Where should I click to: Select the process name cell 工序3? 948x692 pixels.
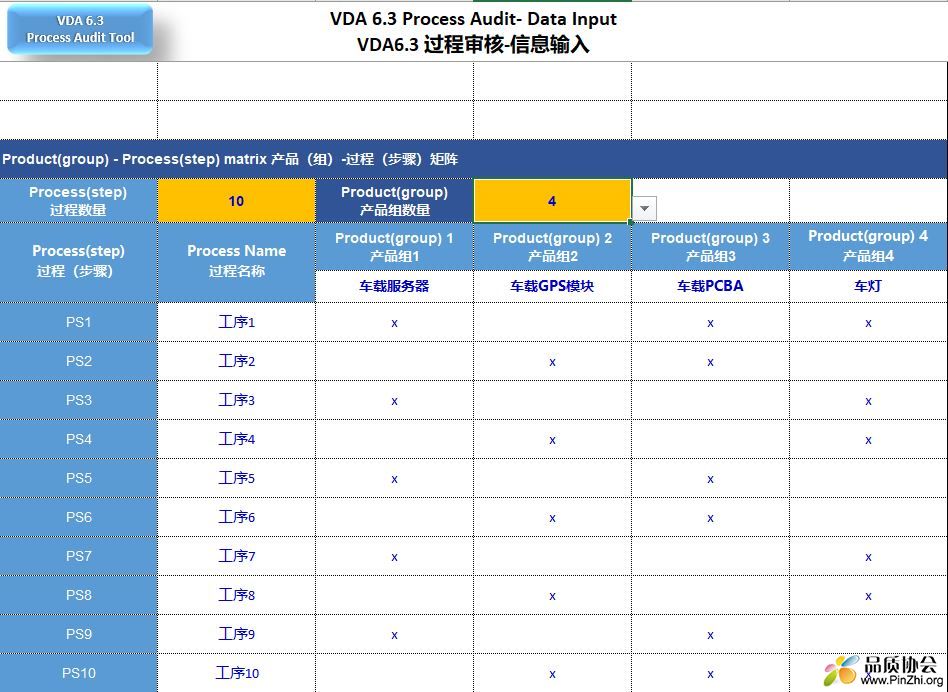pyautogui.click(x=236, y=400)
